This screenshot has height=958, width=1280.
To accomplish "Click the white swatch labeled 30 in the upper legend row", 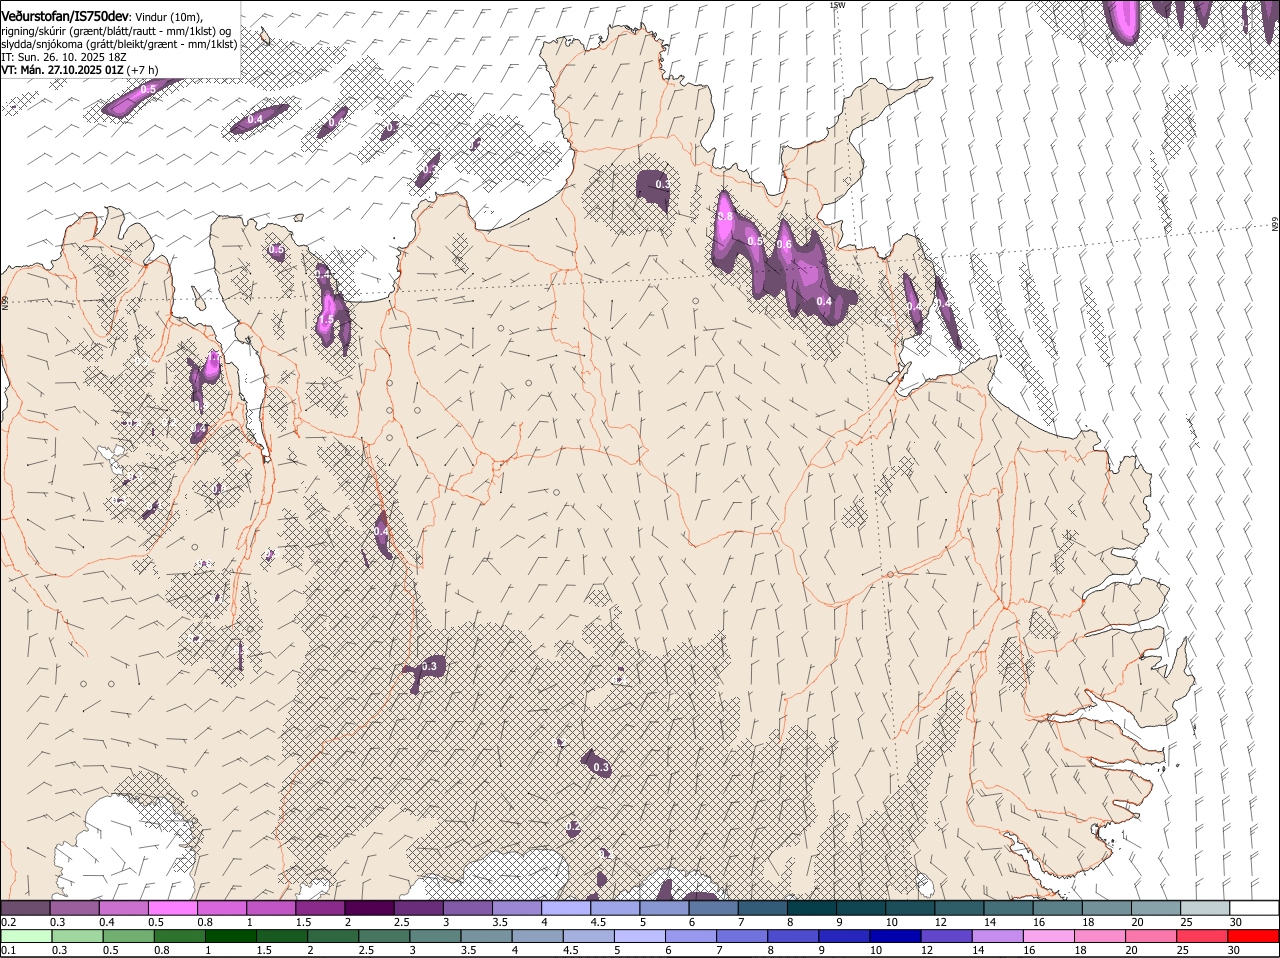I will (1256, 907).
